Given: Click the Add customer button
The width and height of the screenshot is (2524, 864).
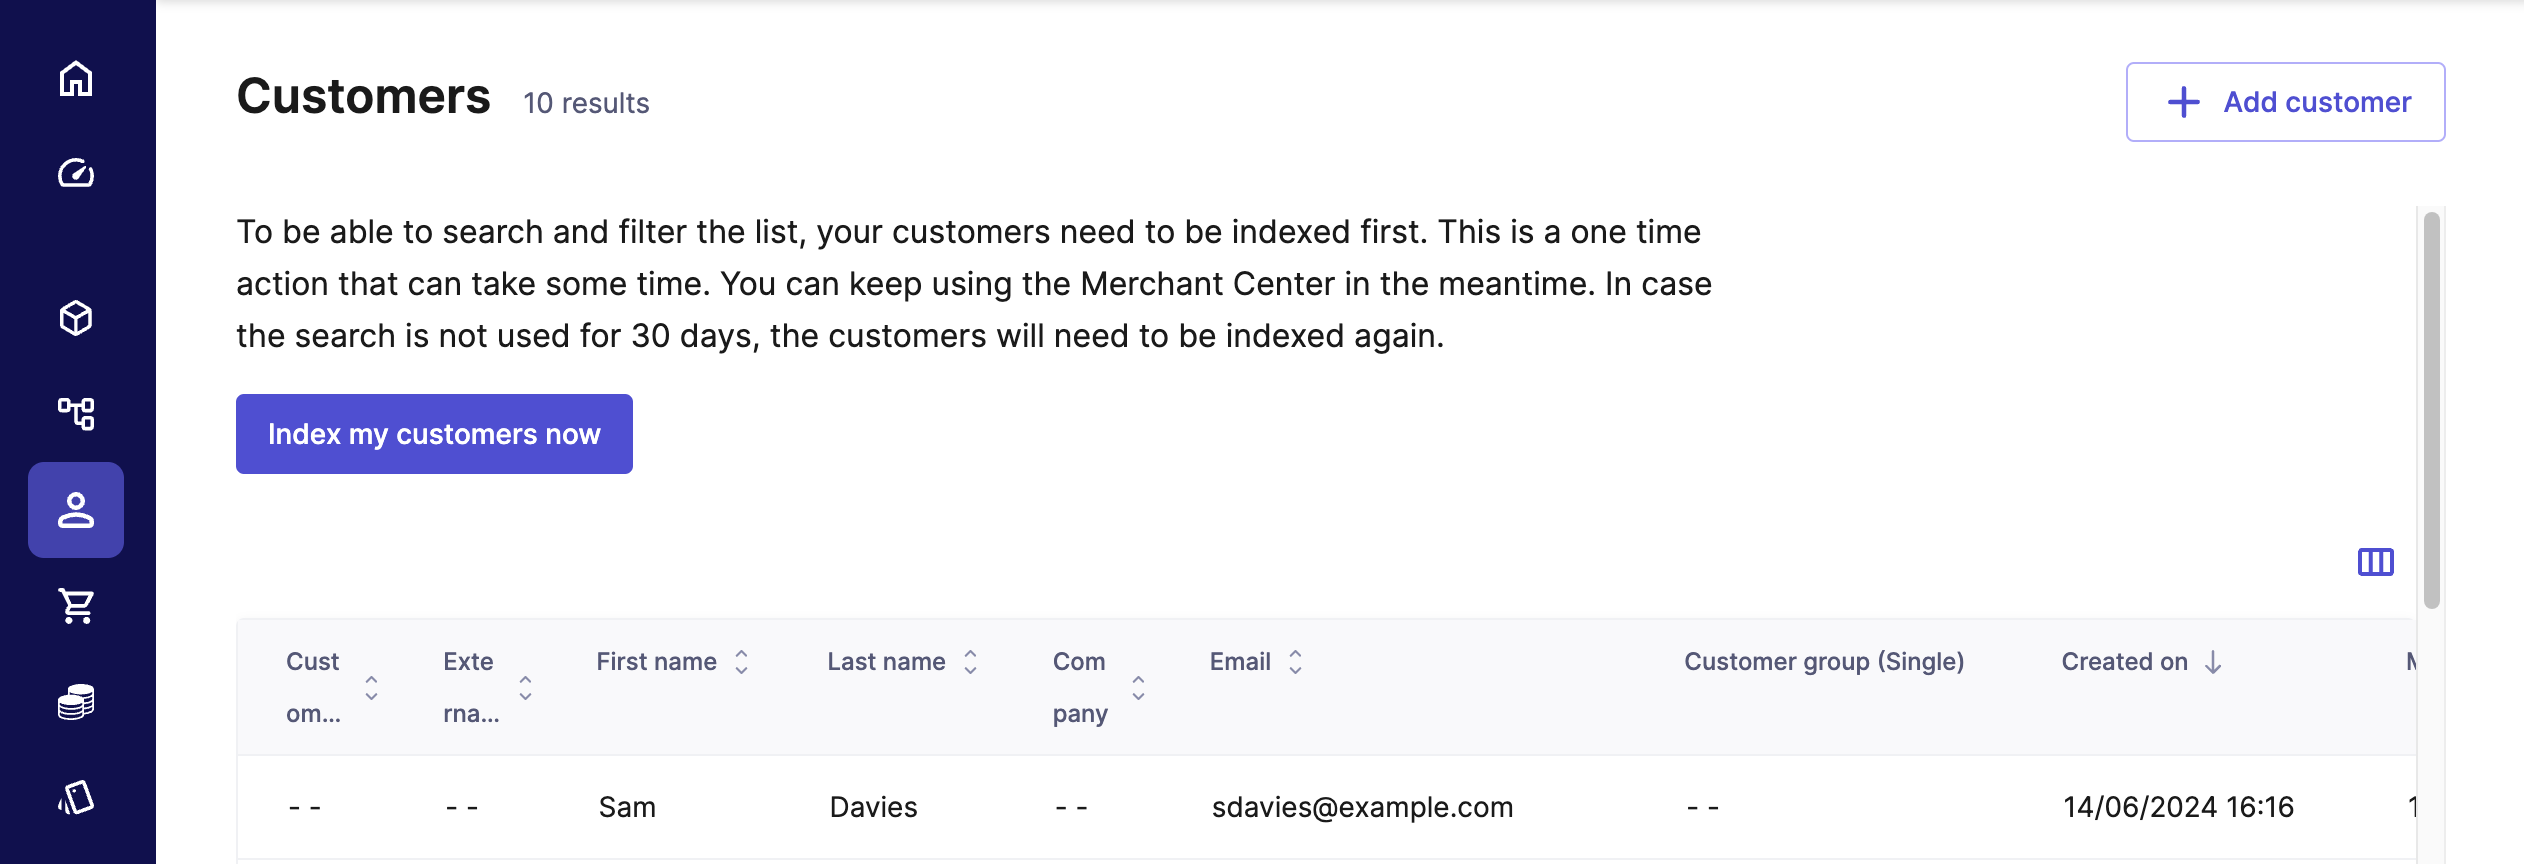Looking at the screenshot, I should tap(2285, 102).
